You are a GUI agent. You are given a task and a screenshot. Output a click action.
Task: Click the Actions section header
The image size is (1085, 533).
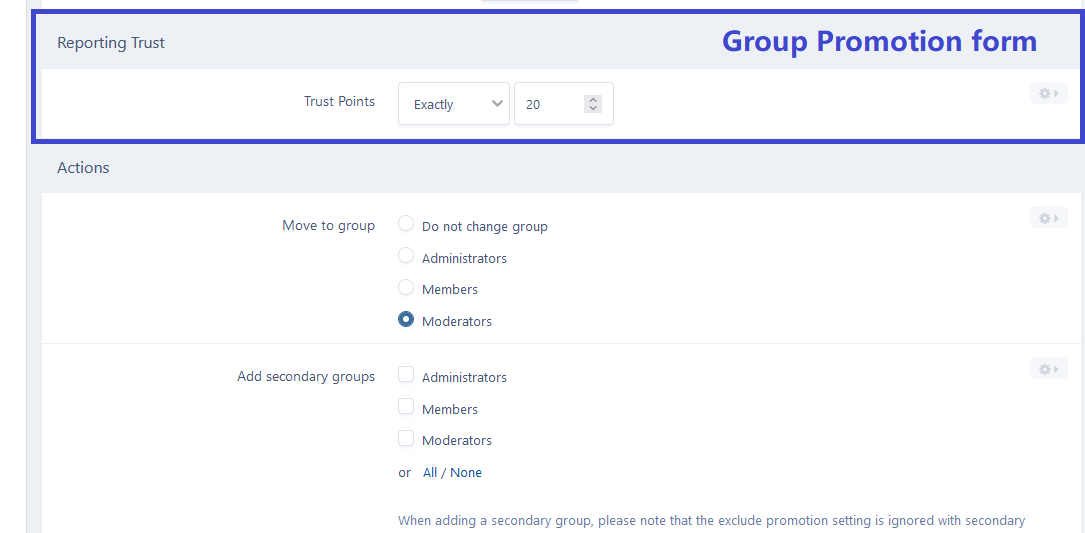(x=83, y=168)
